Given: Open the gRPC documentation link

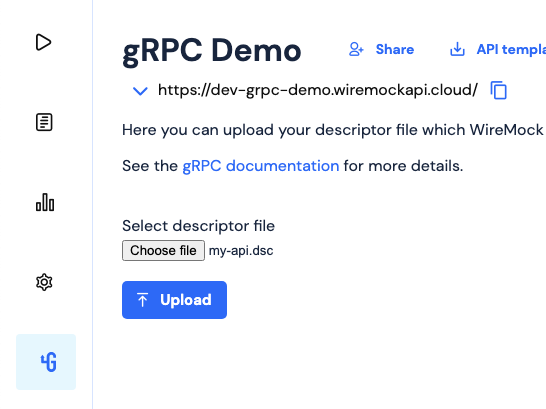Looking at the screenshot, I should (261, 166).
